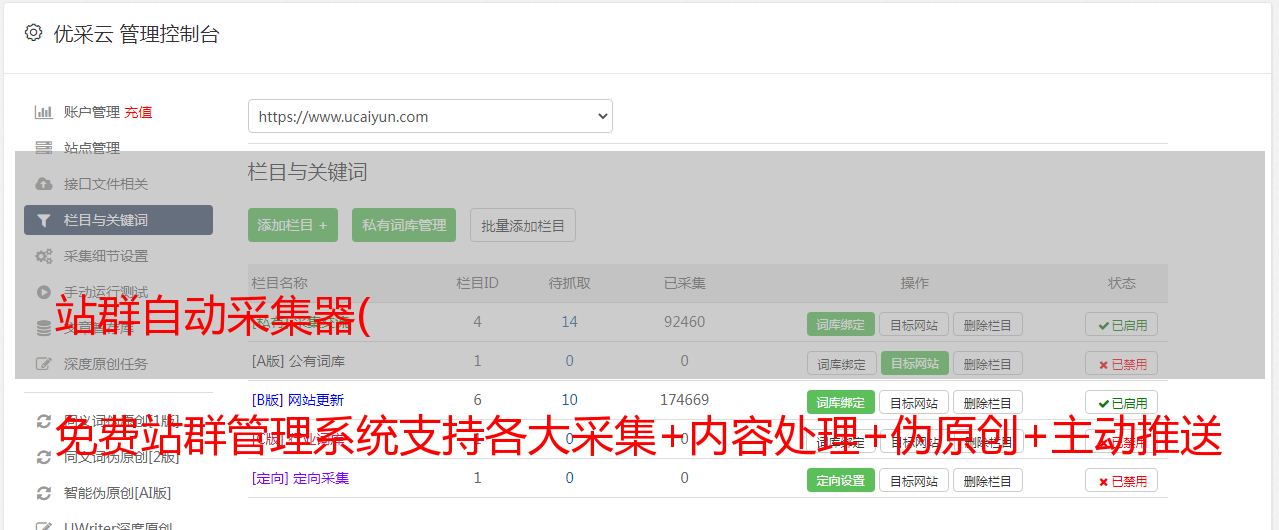
Task: Click the refresh icon for 同义词伪原创[2版]
Action: point(43,457)
